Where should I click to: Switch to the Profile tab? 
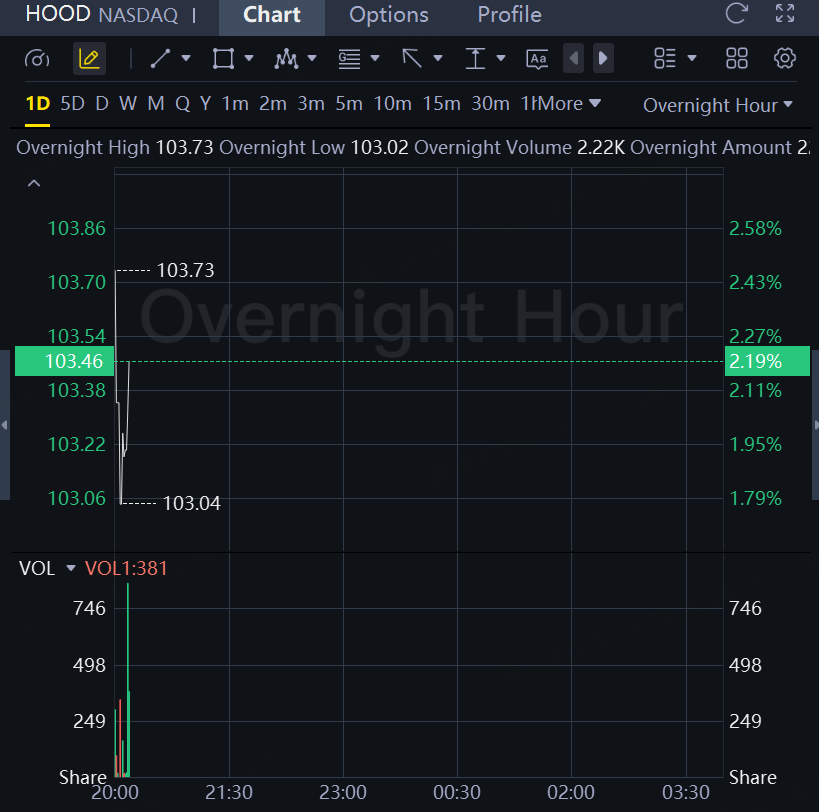coord(509,15)
